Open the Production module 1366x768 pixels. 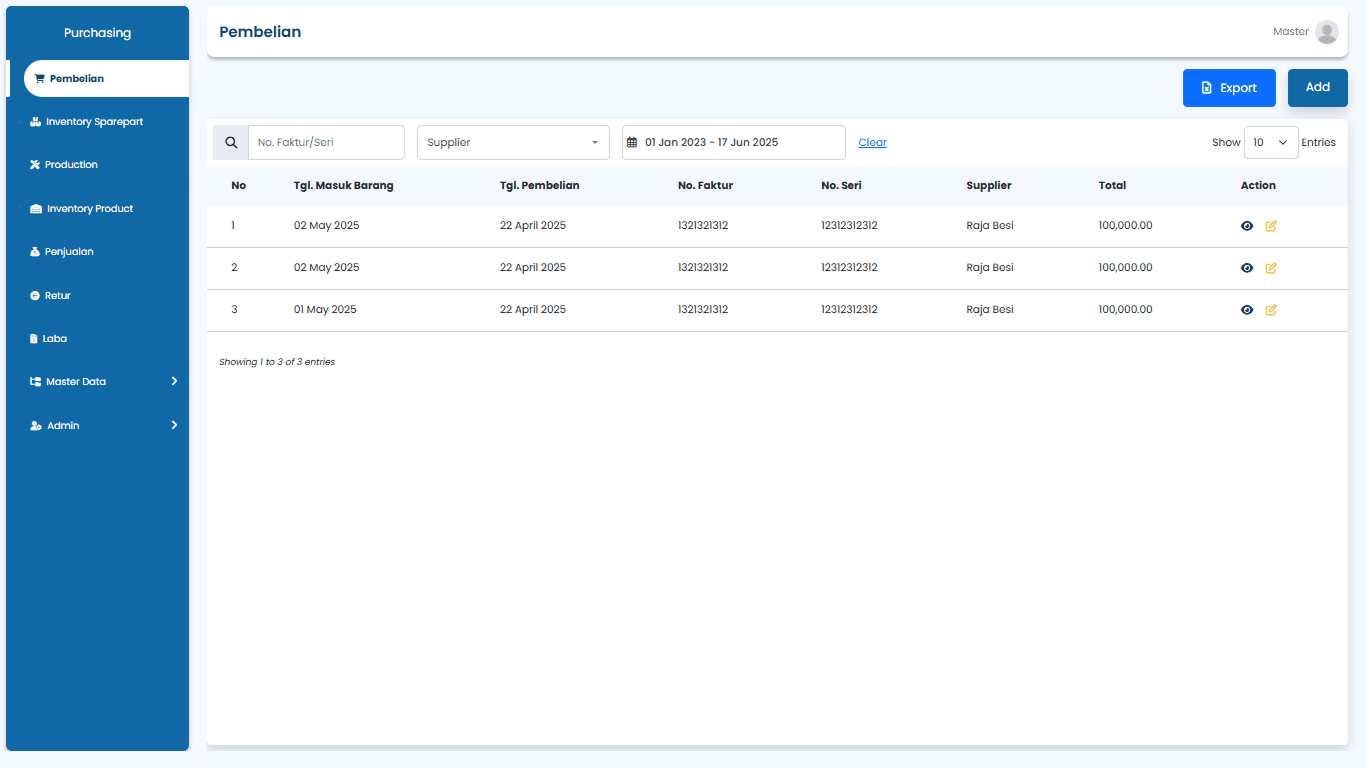point(70,164)
